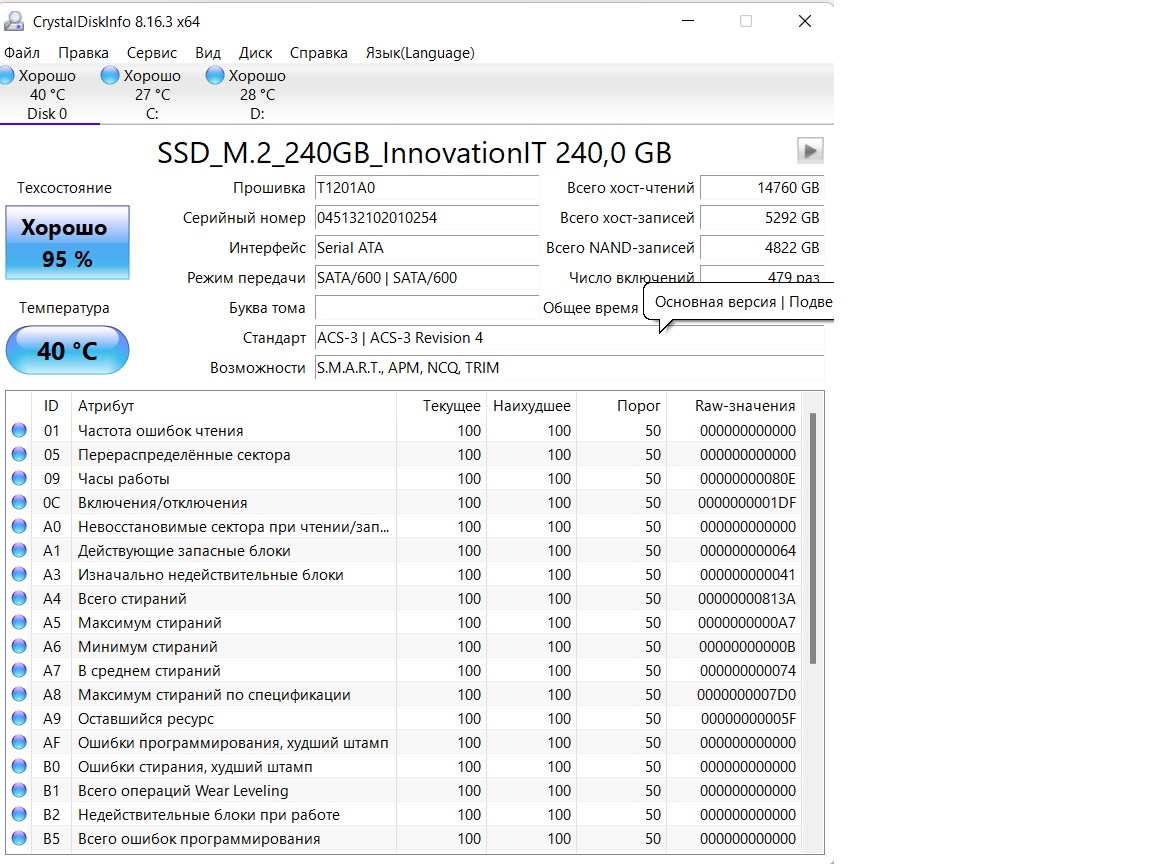Click the Наихудшее column header
1152x864 pixels.
click(x=531, y=406)
